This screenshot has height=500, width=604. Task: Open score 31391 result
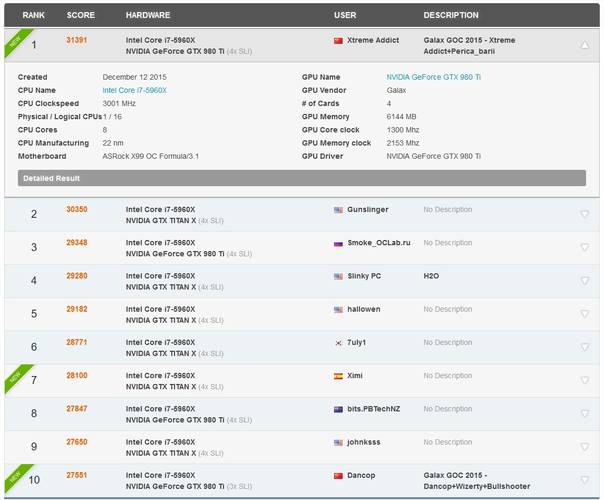[x=77, y=40]
